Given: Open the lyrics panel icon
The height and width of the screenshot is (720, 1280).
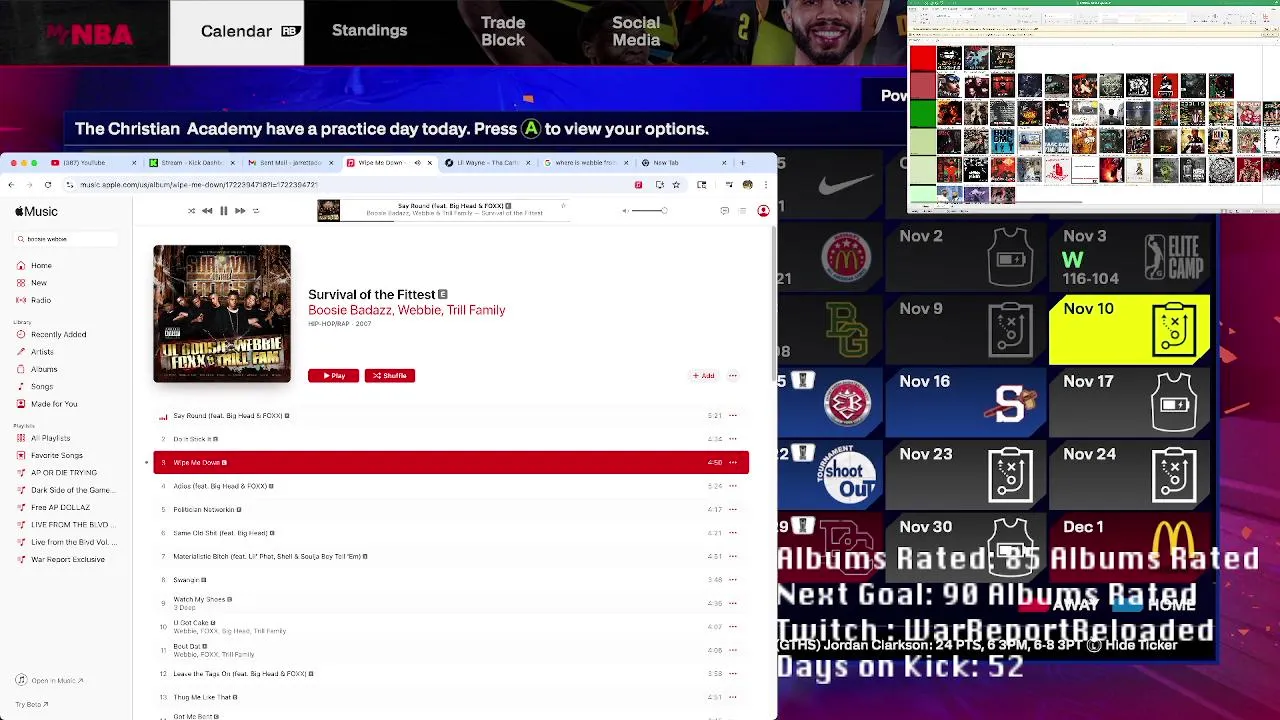Looking at the screenshot, I should click(x=724, y=211).
